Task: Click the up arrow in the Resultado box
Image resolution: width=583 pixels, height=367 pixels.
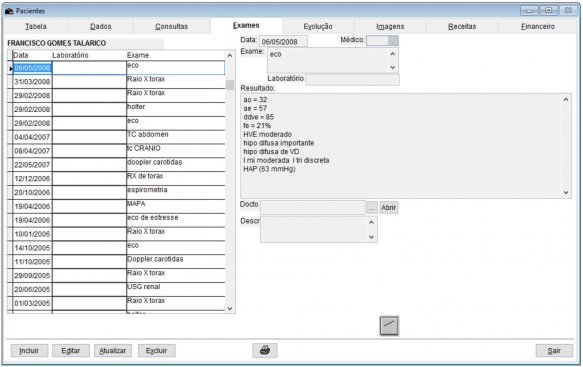Action: click(x=566, y=99)
